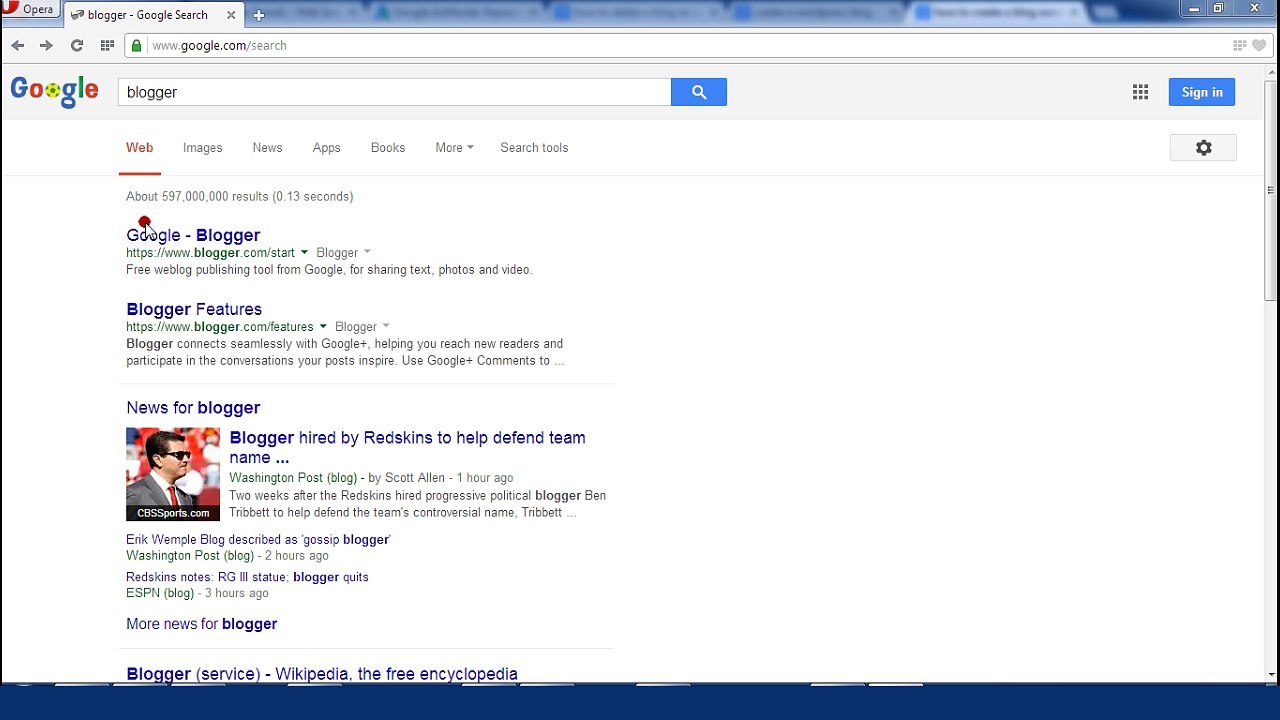This screenshot has width=1280, height=720.
Task: Select the Web results tab
Action: pyautogui.click(x=139, y=148)
